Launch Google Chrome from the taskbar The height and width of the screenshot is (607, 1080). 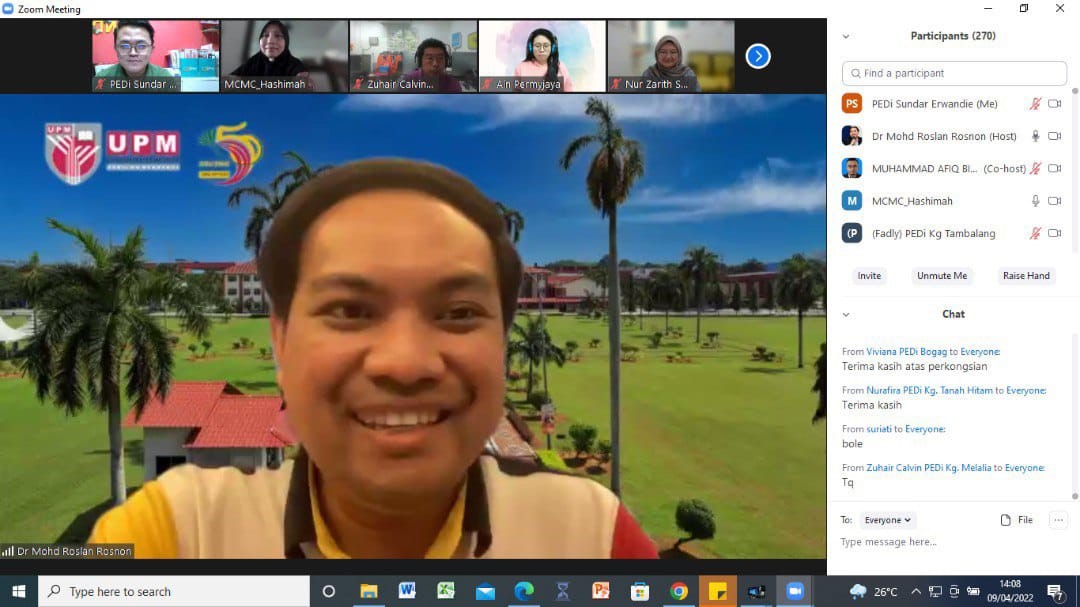click(x=679, y=591)
